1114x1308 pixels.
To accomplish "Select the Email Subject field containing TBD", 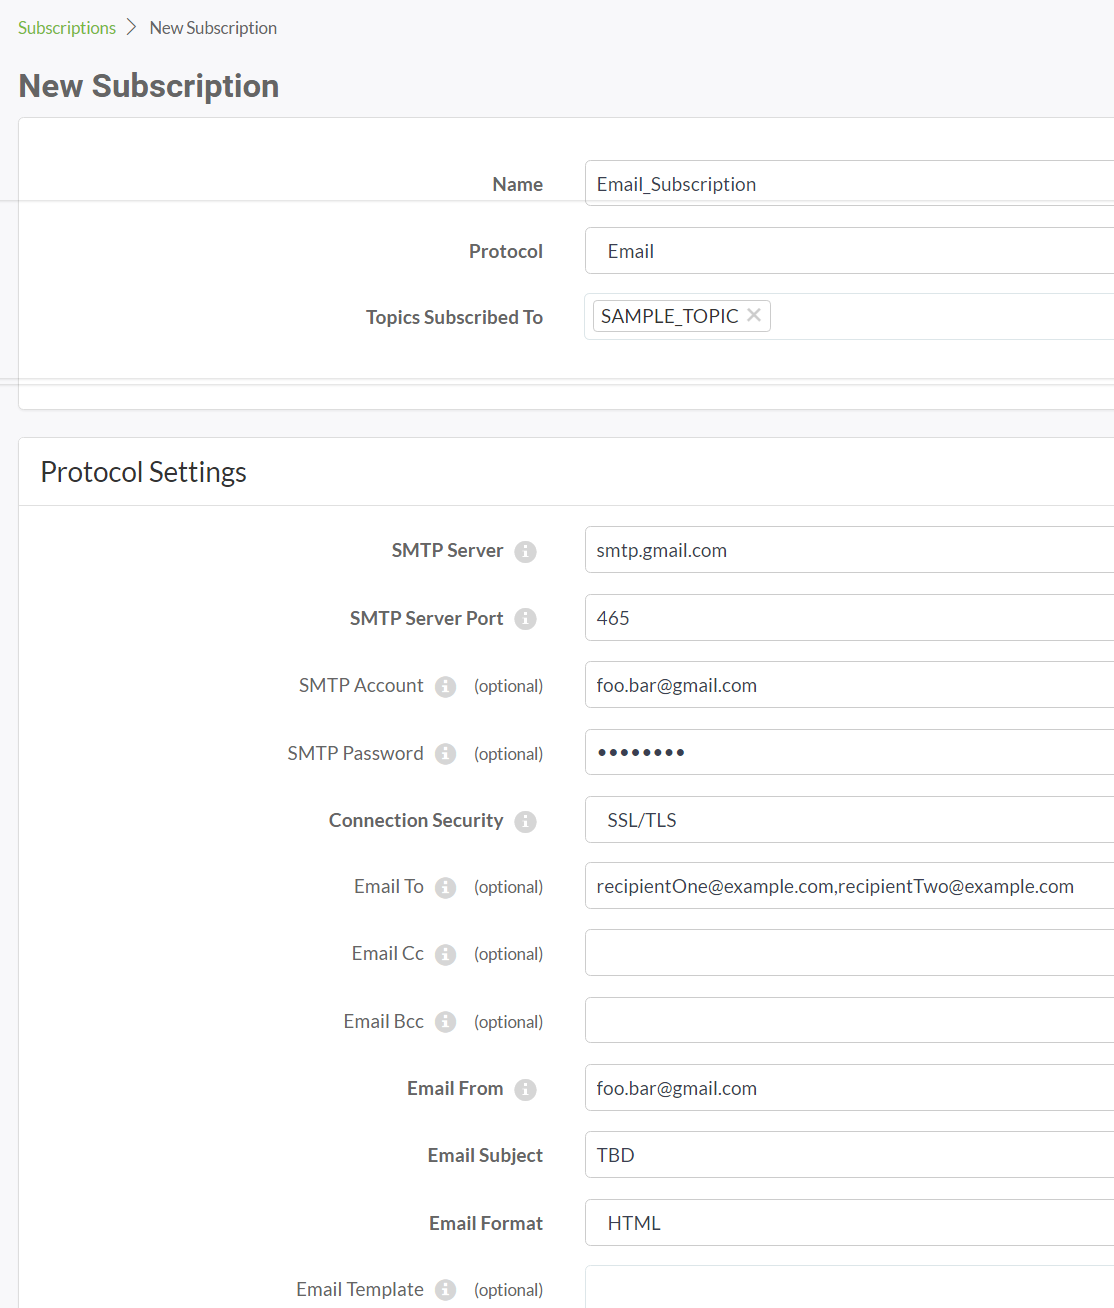I will (848, 1155).
